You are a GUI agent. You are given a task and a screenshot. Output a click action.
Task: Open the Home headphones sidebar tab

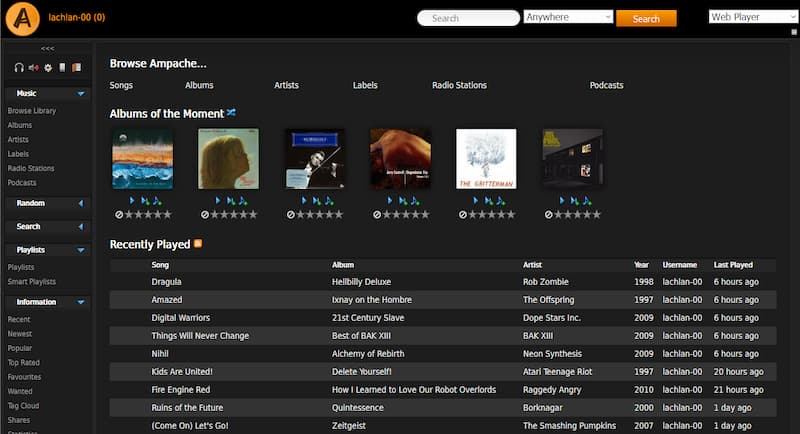pos(19,67)
